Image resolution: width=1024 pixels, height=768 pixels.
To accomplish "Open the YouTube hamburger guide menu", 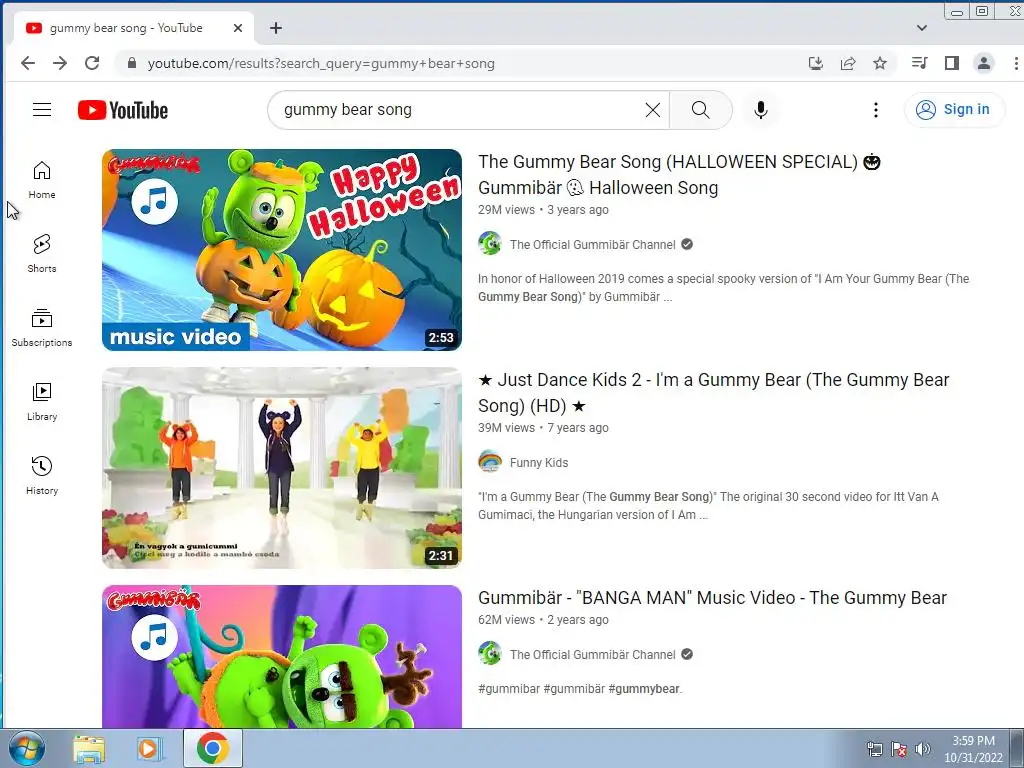I will click(x=42, y=110).
